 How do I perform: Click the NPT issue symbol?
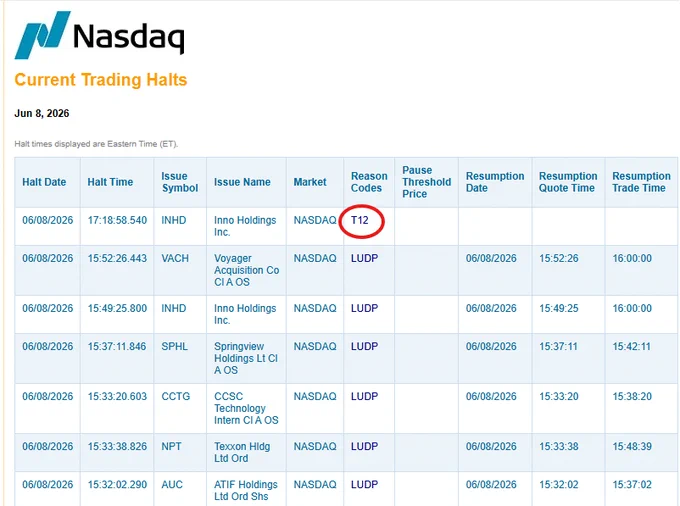point(171,447)
